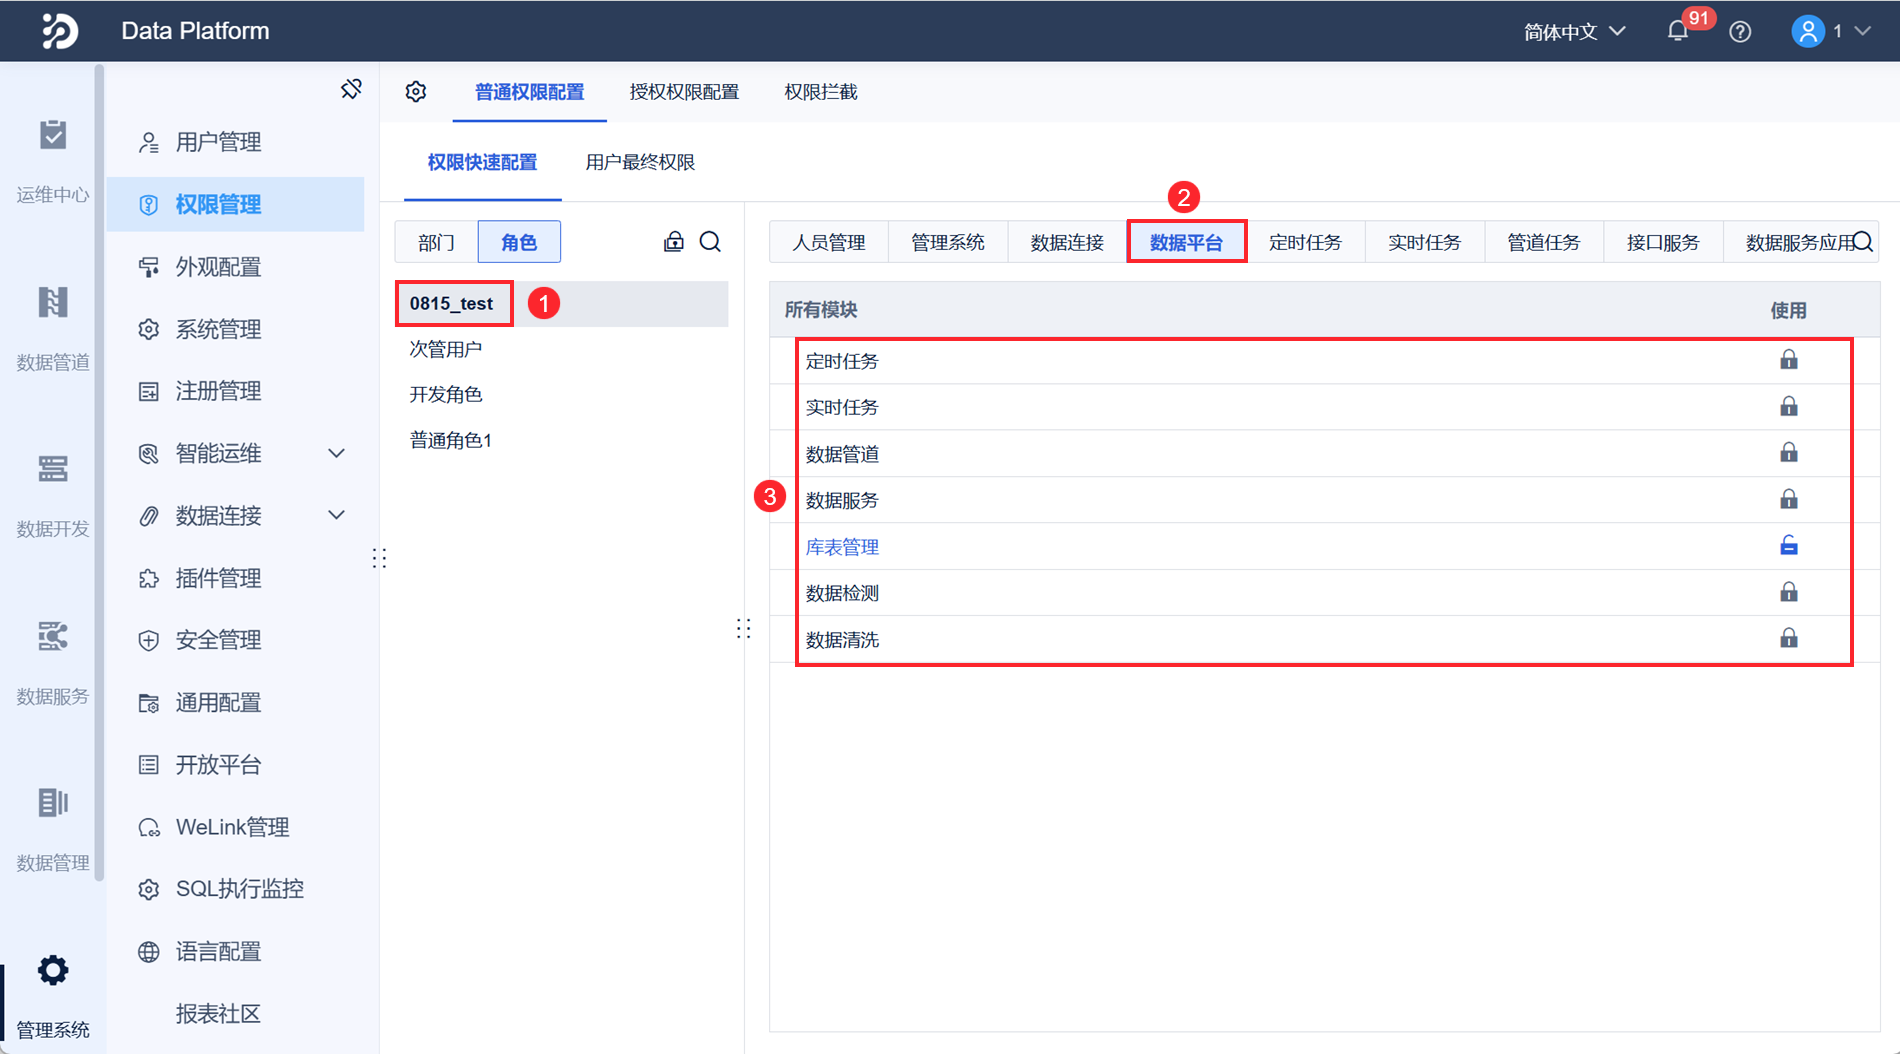This screenshot has height=1054, width=1900.
Task: Click the 注册管理 icon
Action: [149, 391]
